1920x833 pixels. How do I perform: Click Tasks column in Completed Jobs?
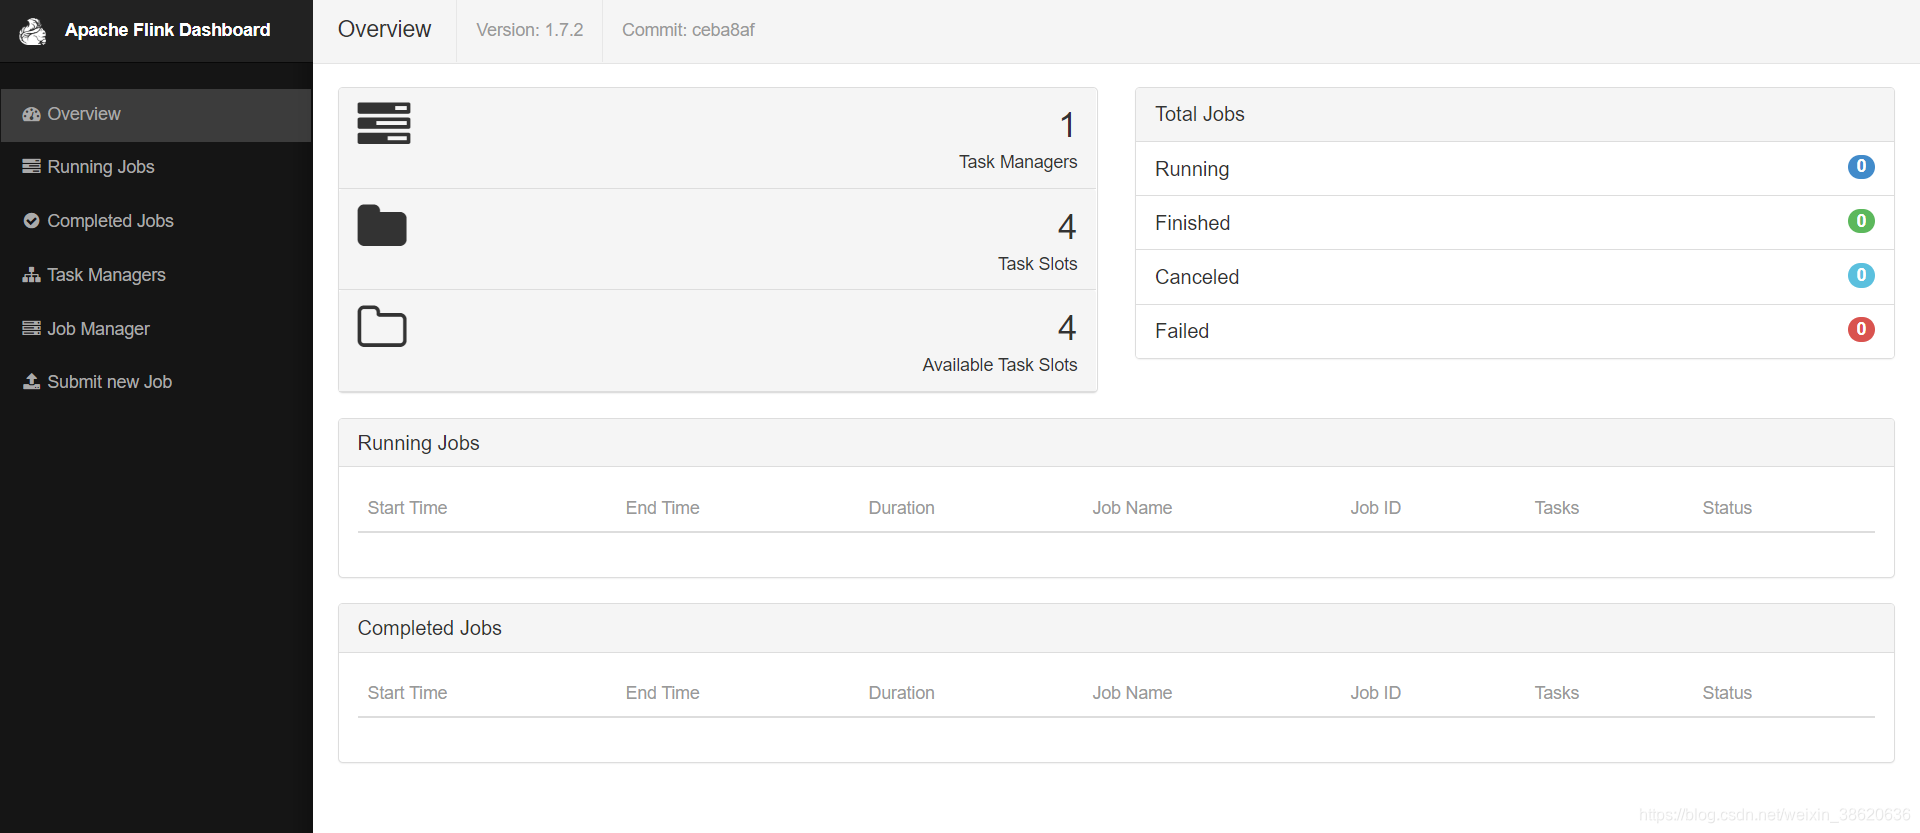1556,693
